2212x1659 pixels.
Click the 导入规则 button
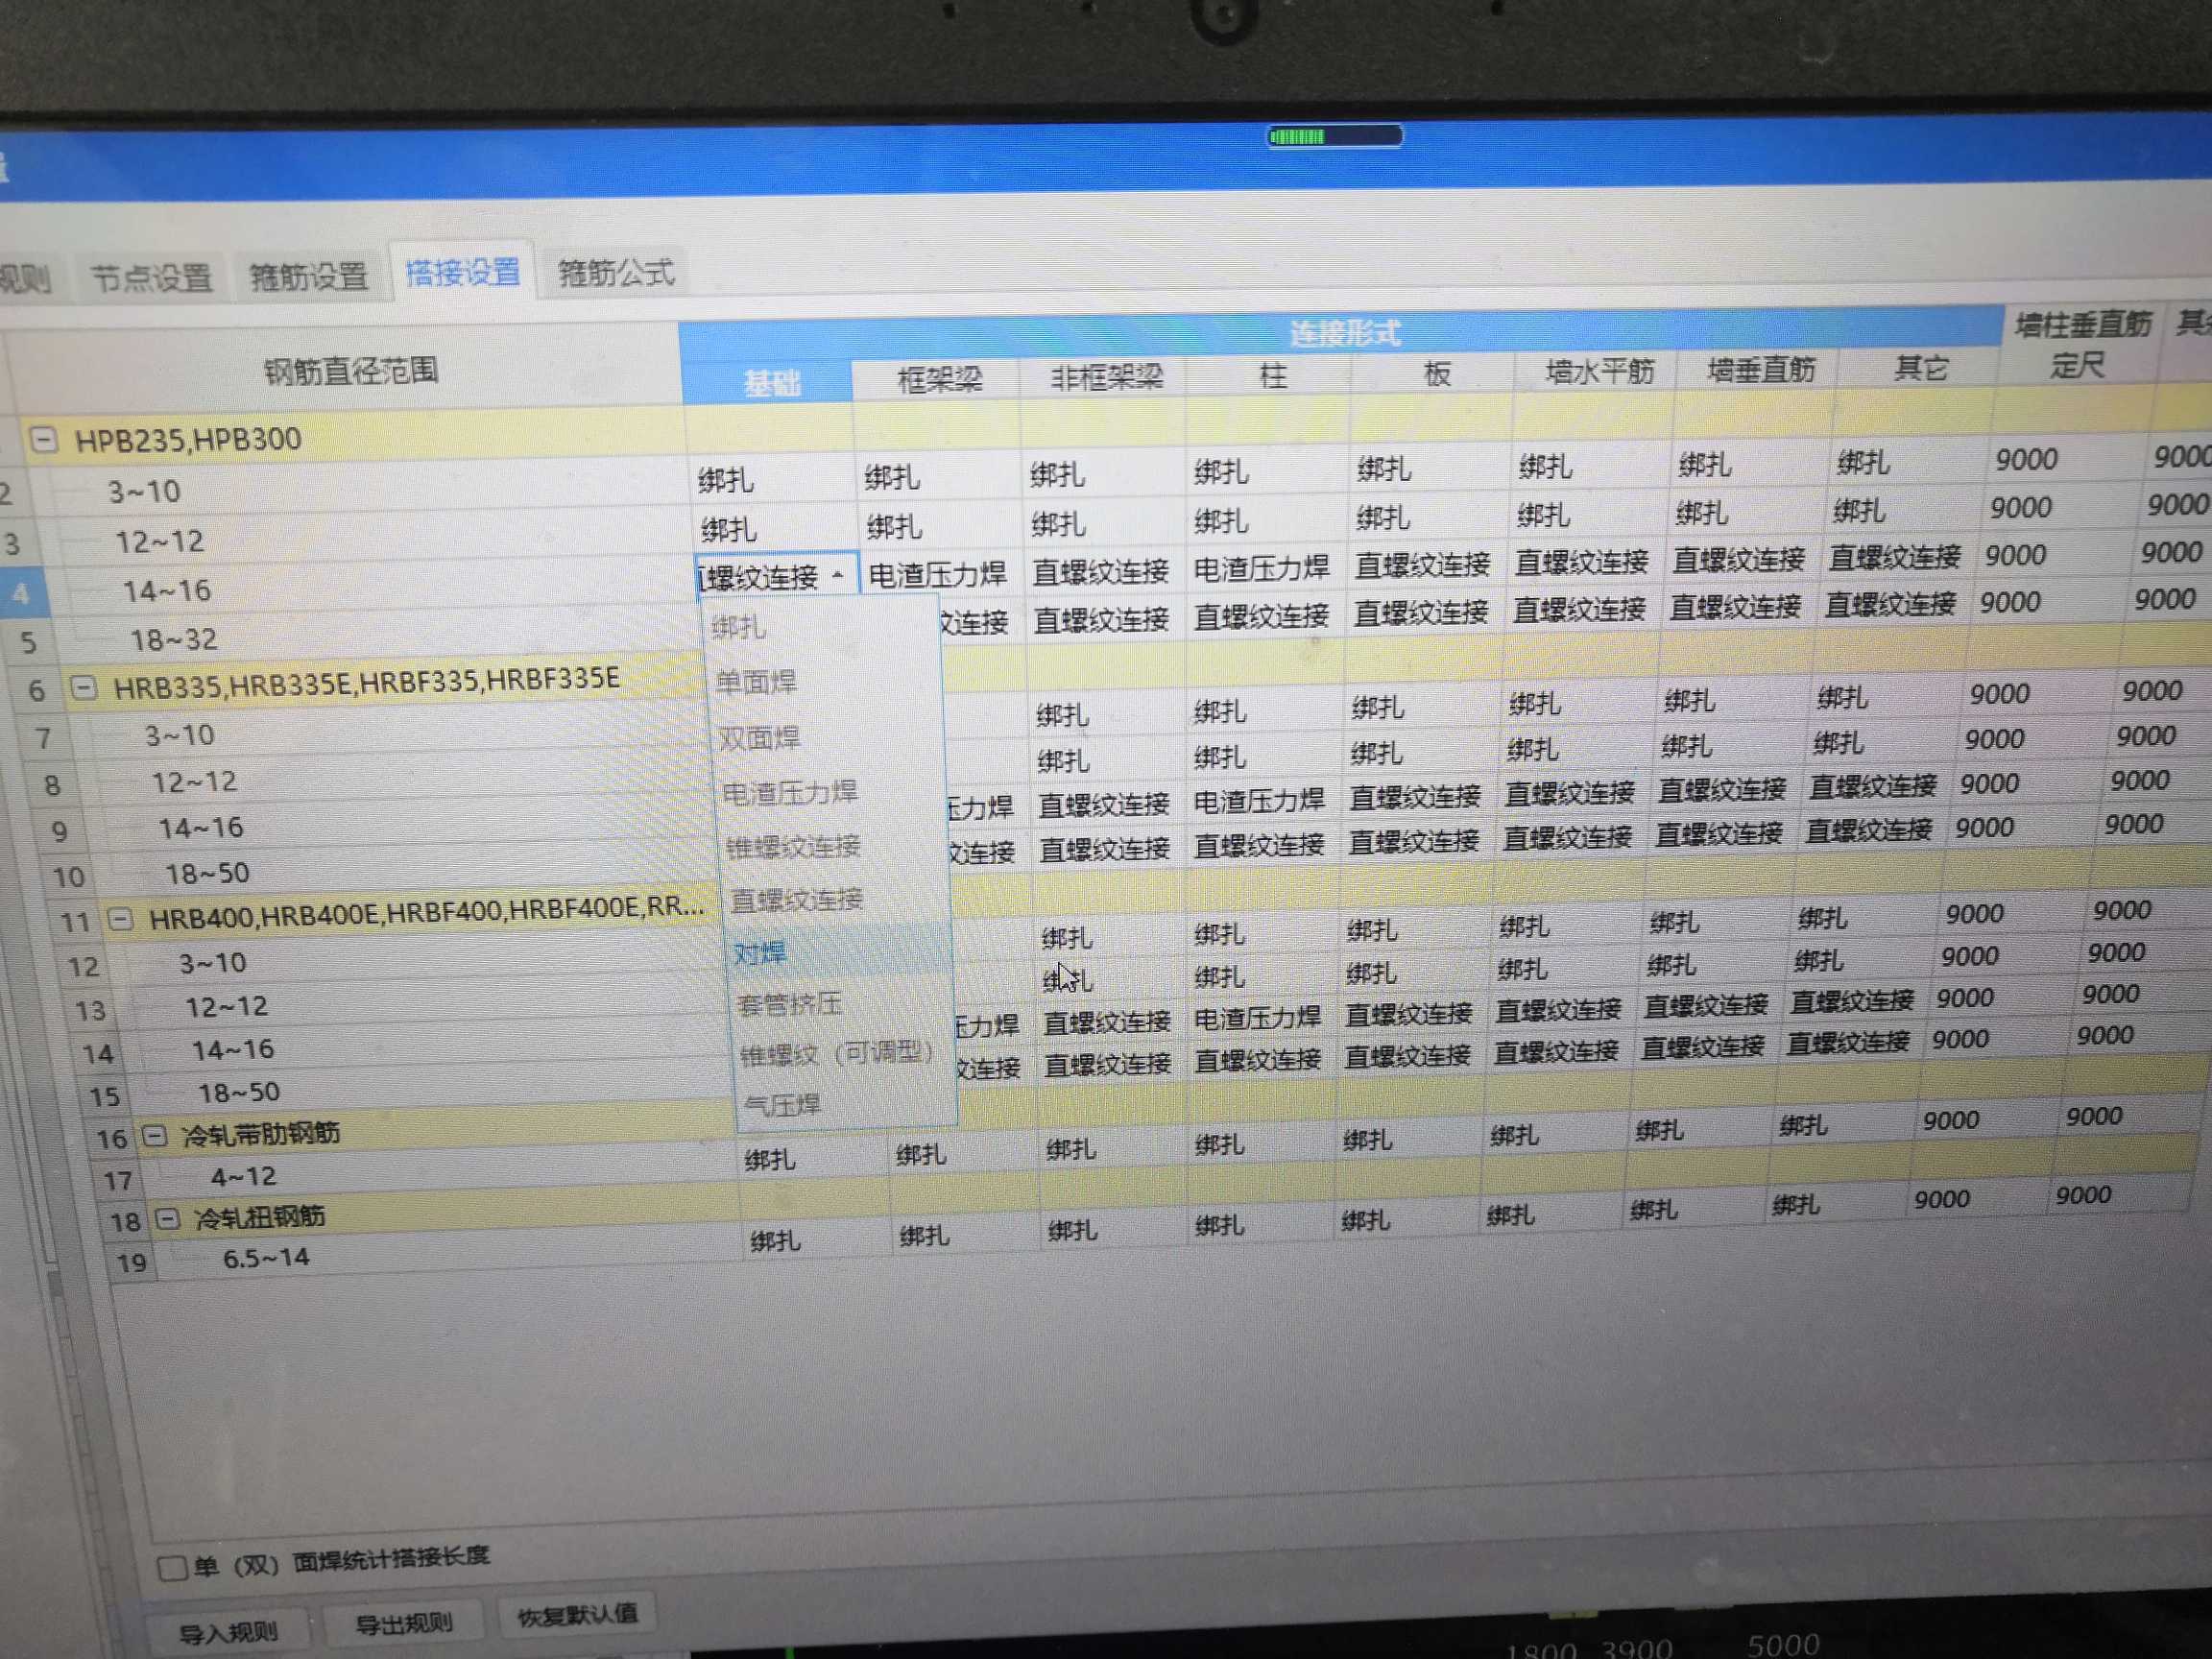pos(228,1632)
